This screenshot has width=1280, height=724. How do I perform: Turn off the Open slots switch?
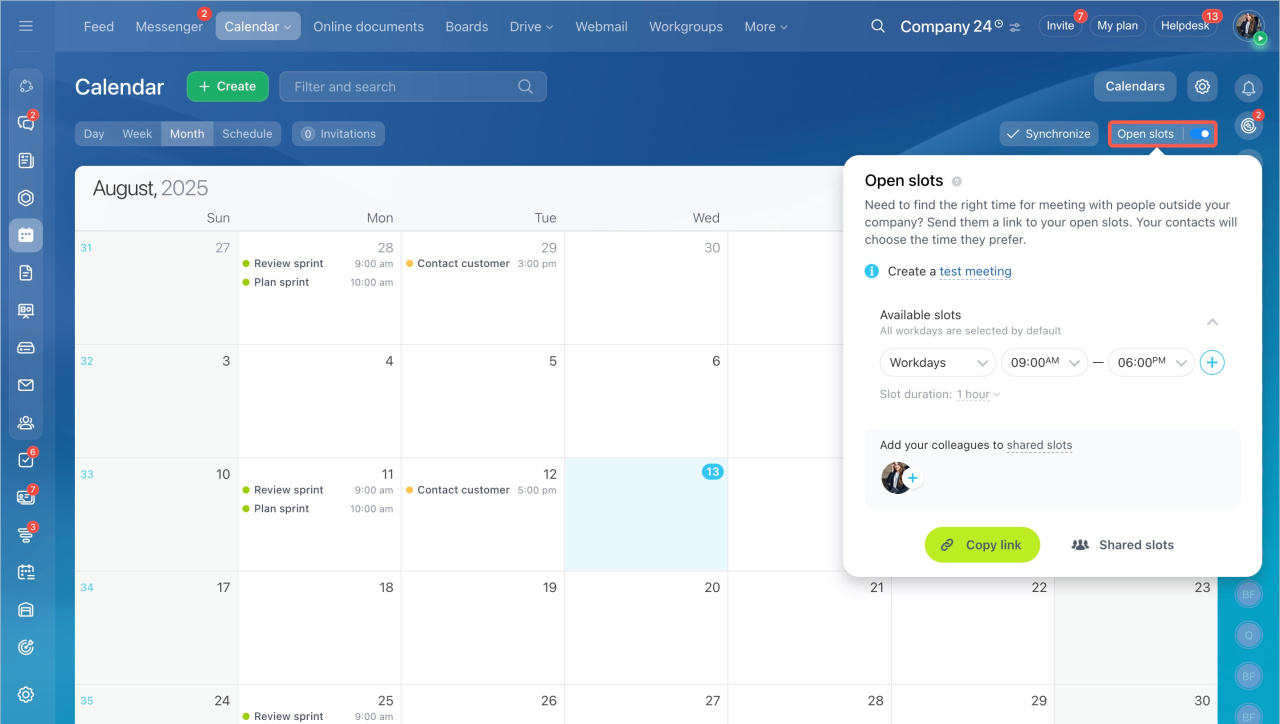click(1201, 134)
